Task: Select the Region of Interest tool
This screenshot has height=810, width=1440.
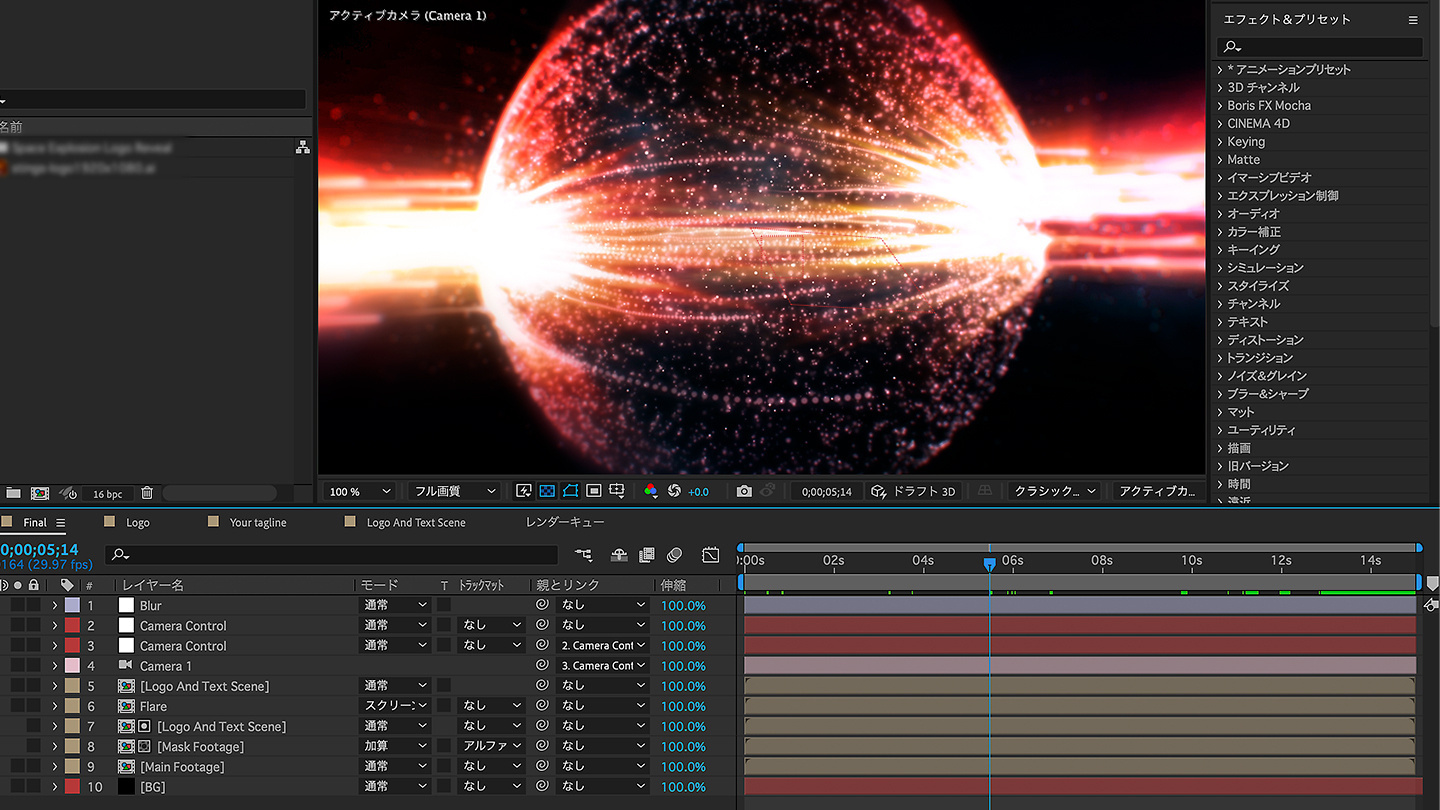Action: [594, 491]
